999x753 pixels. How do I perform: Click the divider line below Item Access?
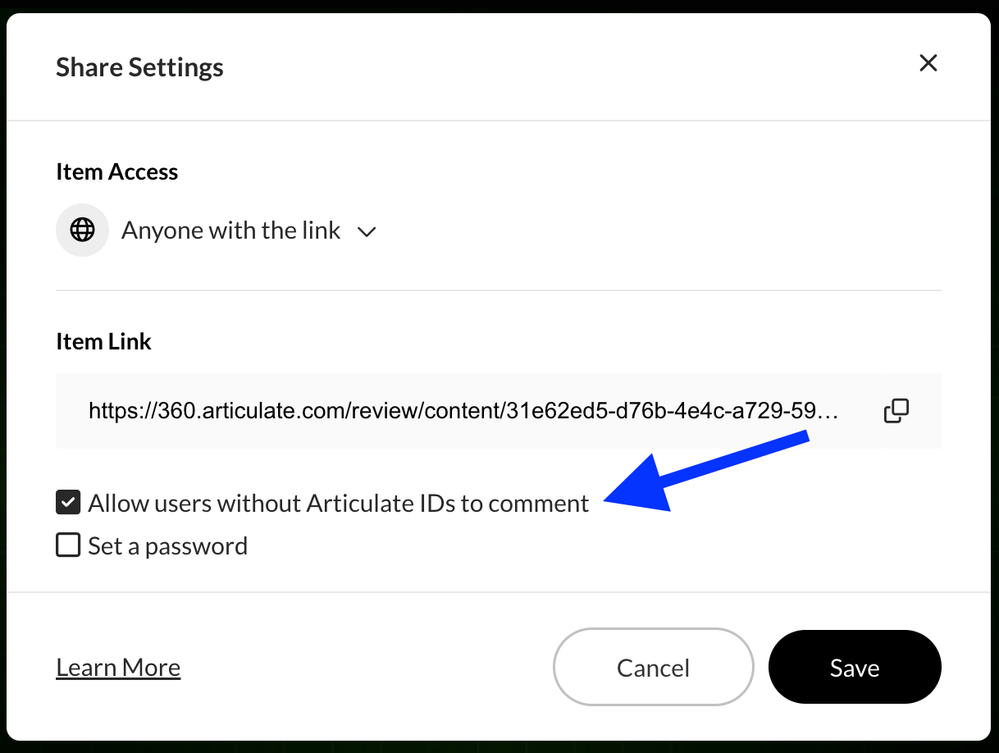pyautogui.click(x=498, y=290)
